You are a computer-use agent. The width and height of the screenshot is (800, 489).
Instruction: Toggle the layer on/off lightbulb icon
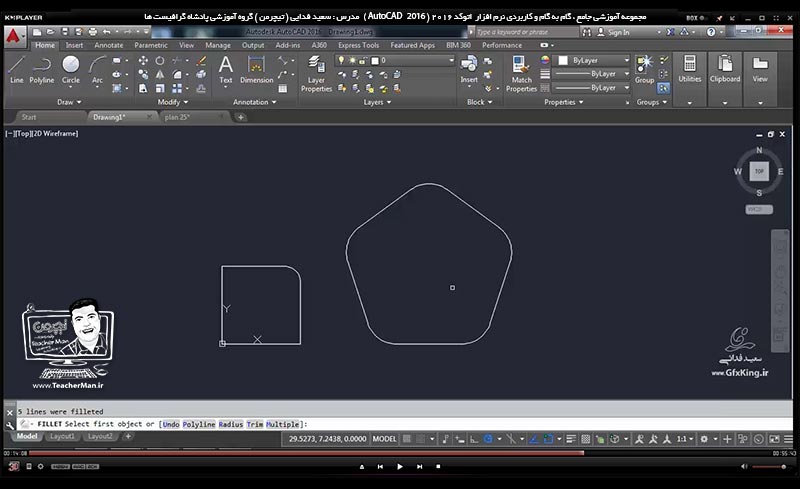(341, 61)
